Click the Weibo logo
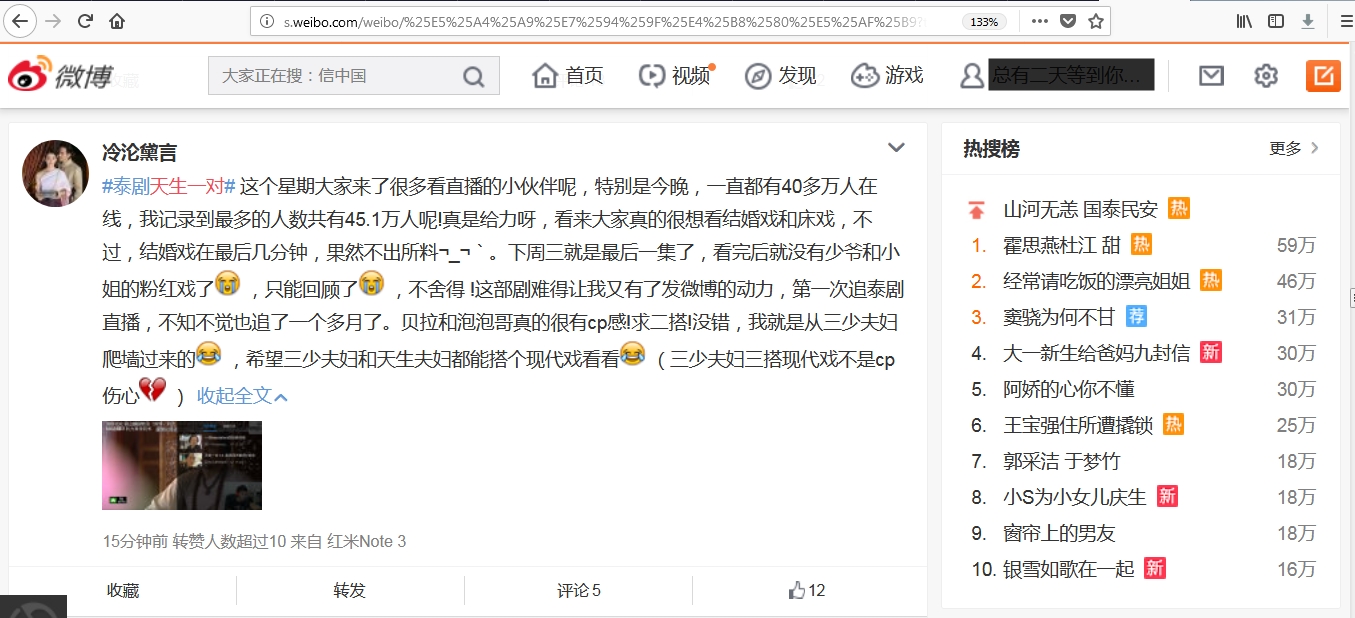Screen dimensions: 1355x618 point(61,75)
